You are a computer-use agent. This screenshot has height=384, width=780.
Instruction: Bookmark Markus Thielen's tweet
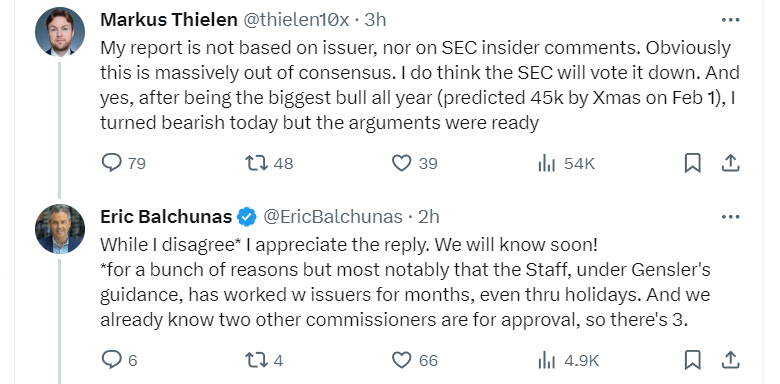coord(692,163)
